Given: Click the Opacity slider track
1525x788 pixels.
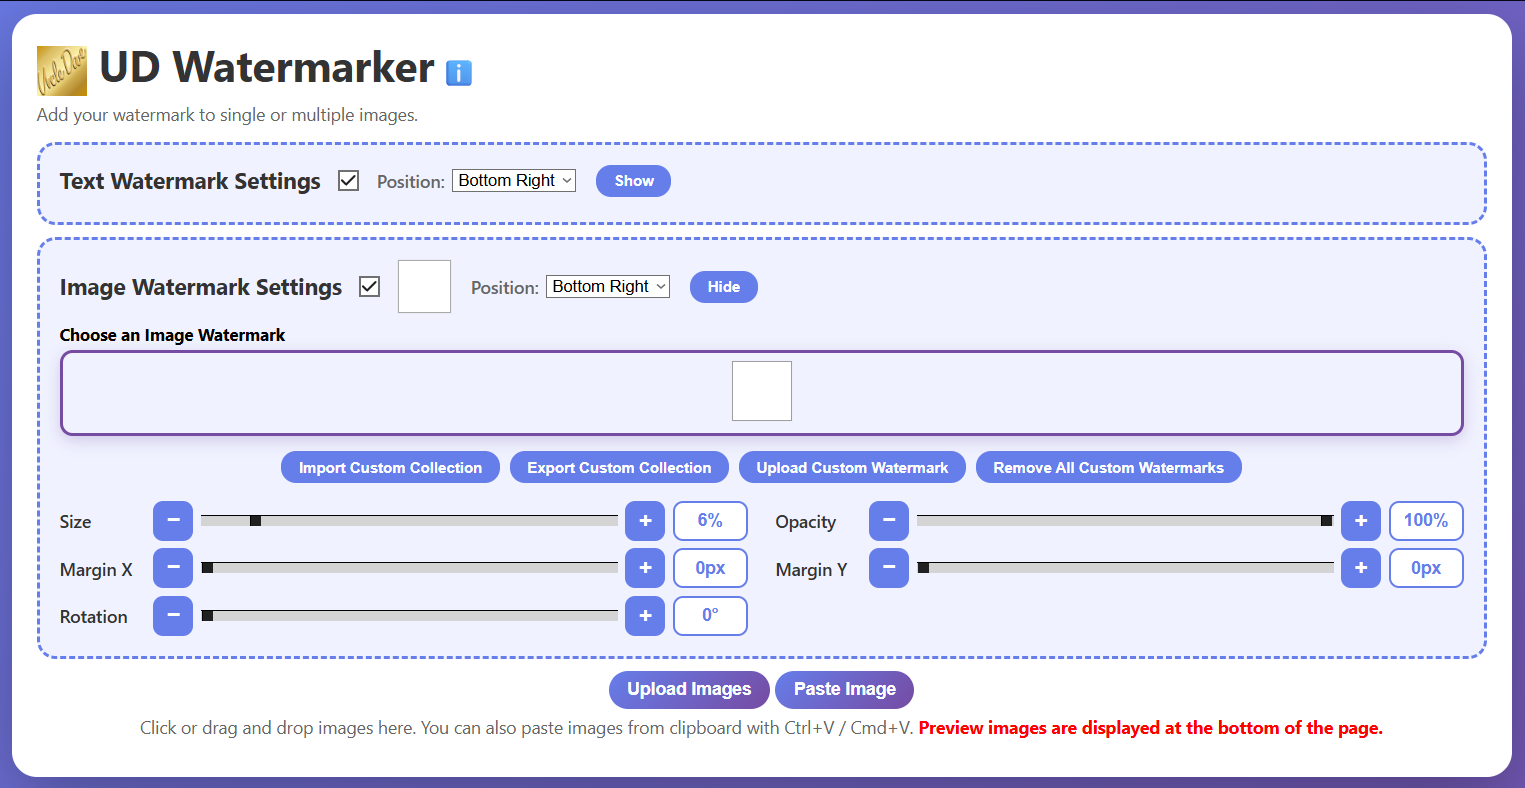Looking at the screenshot, I should point(1125,521).
